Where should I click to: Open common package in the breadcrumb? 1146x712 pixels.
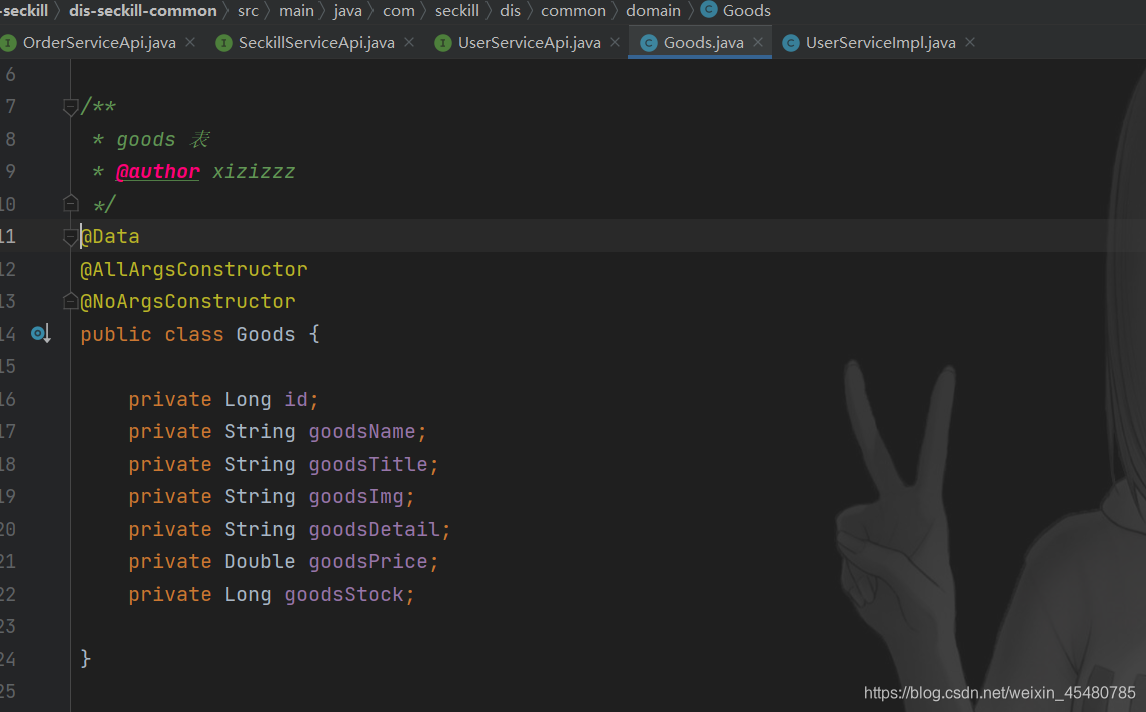[x=573, y=10]
